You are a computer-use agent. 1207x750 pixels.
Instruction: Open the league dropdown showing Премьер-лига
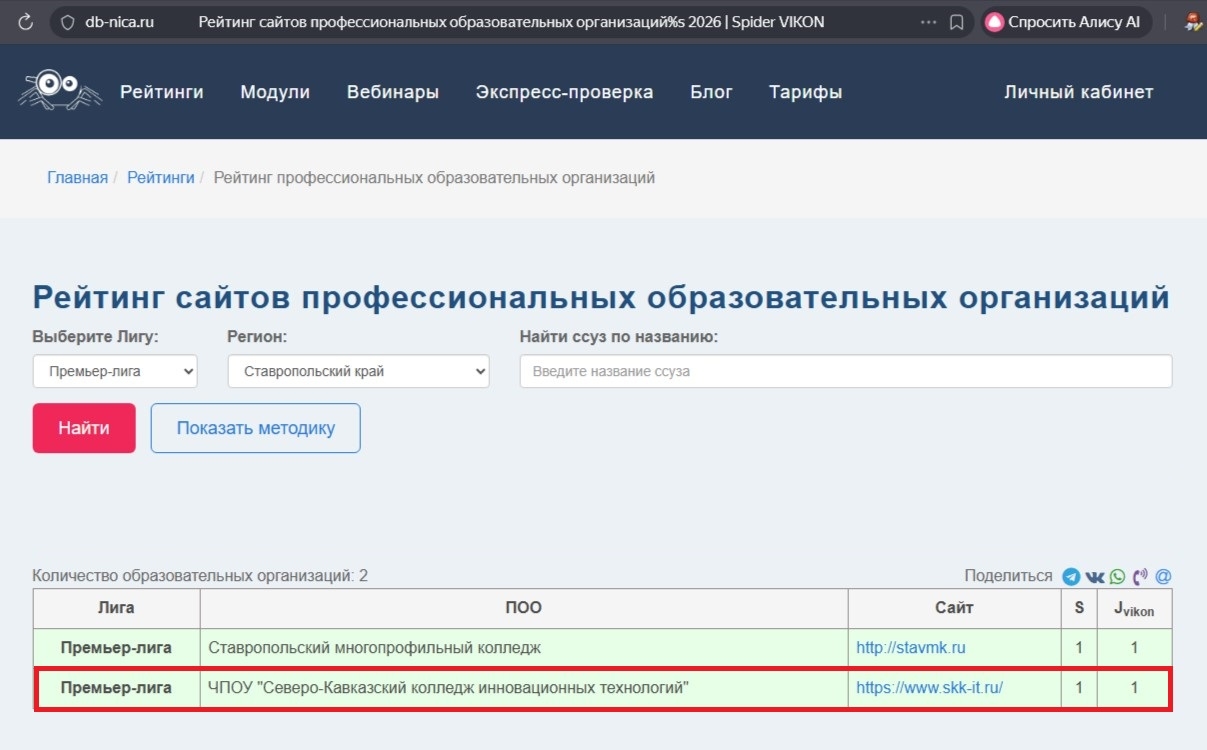coord(115,371)
